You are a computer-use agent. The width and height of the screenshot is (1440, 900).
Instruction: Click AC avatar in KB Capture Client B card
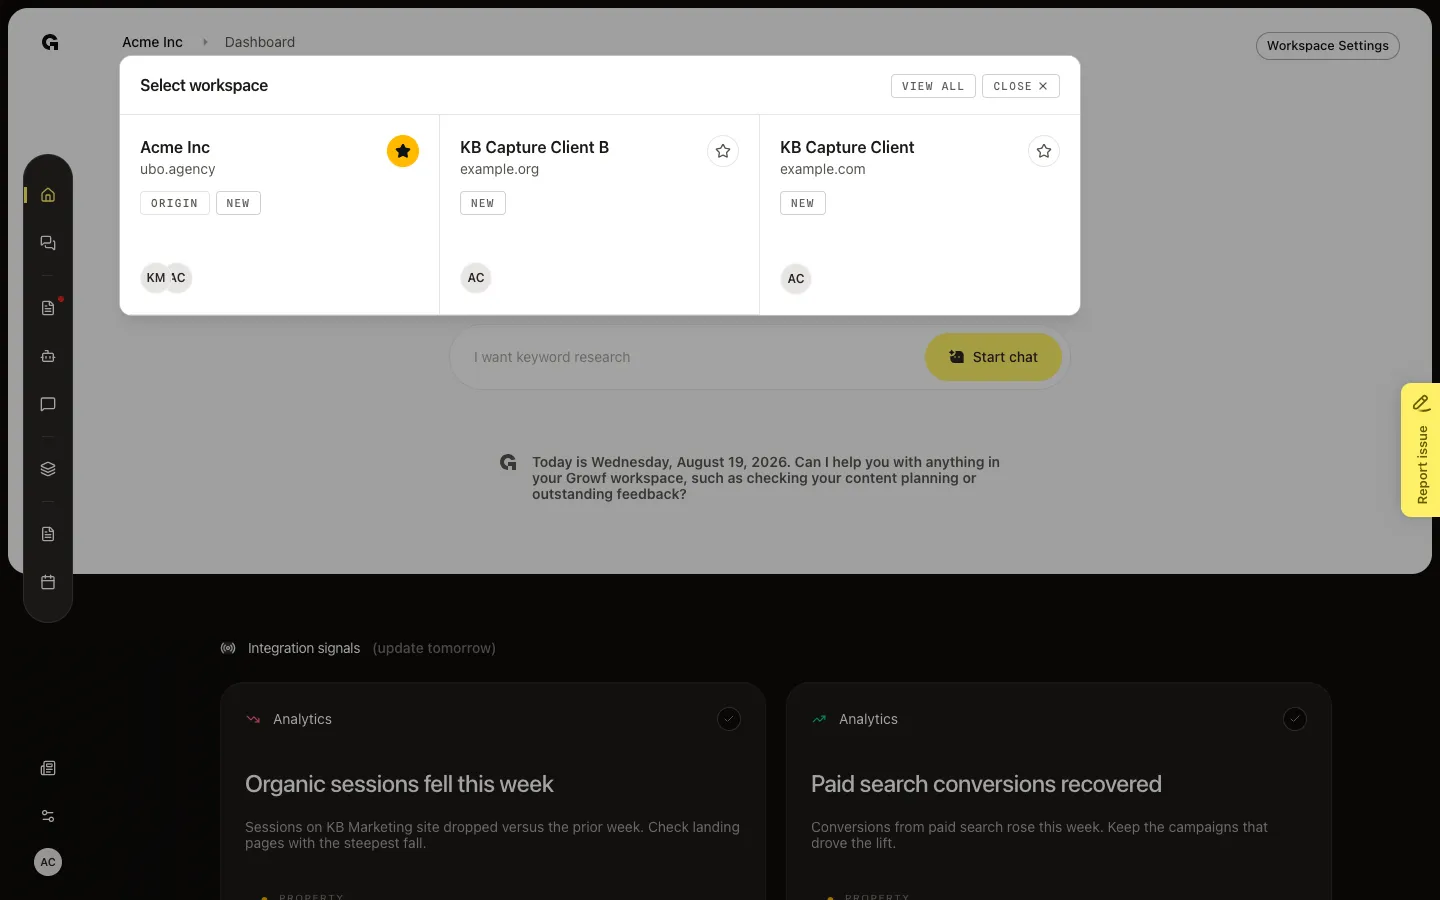(476, 278)
